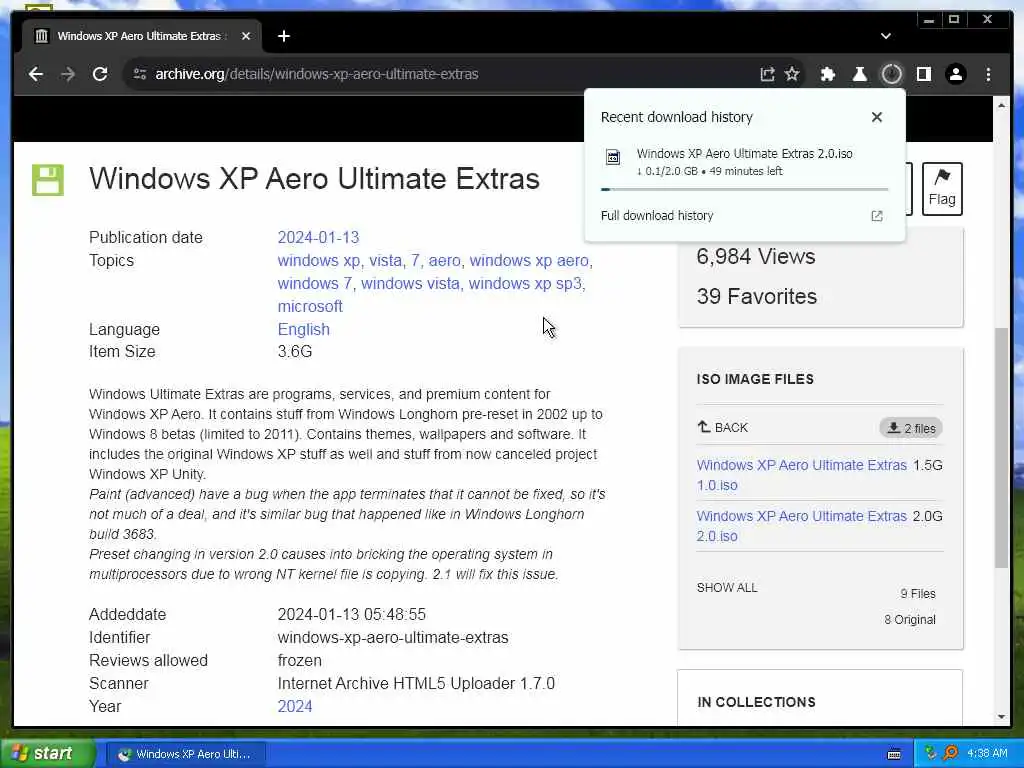Click the browser back arrow
This screenshot has width=1024, height=768.
click(36, 74)
